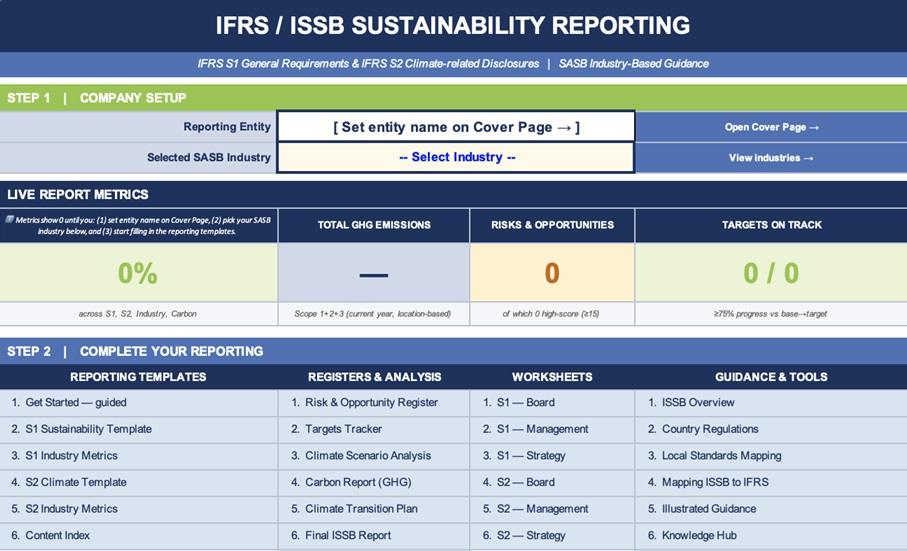The width and height of the screenshot is (907, 551).
Task: Open S1 — Management worksheet
Action: coord(552,429)
